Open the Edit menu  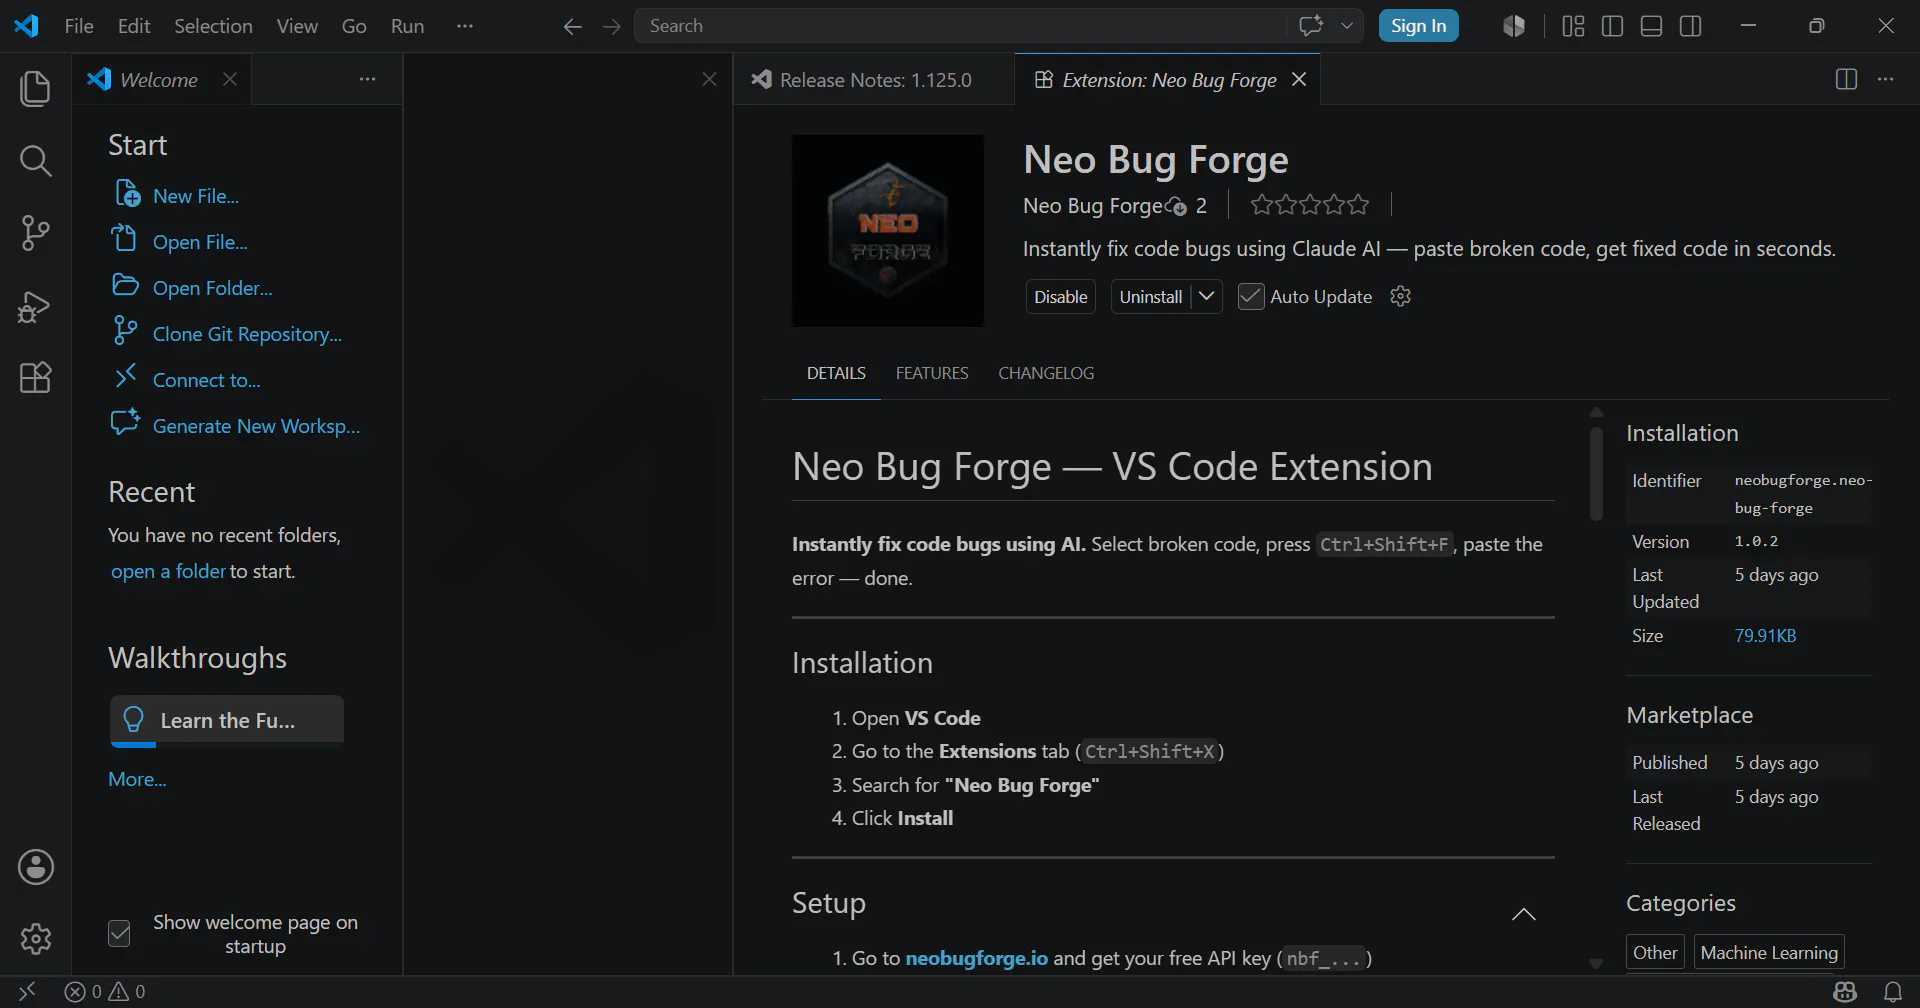[x=134, y=26]
